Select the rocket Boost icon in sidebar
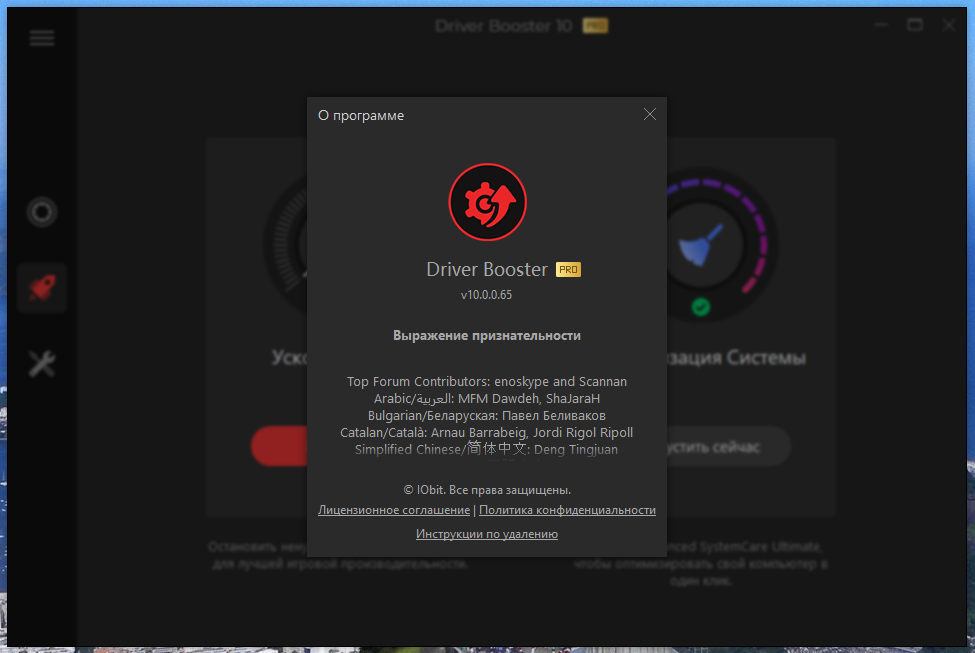 coord(42,287)
